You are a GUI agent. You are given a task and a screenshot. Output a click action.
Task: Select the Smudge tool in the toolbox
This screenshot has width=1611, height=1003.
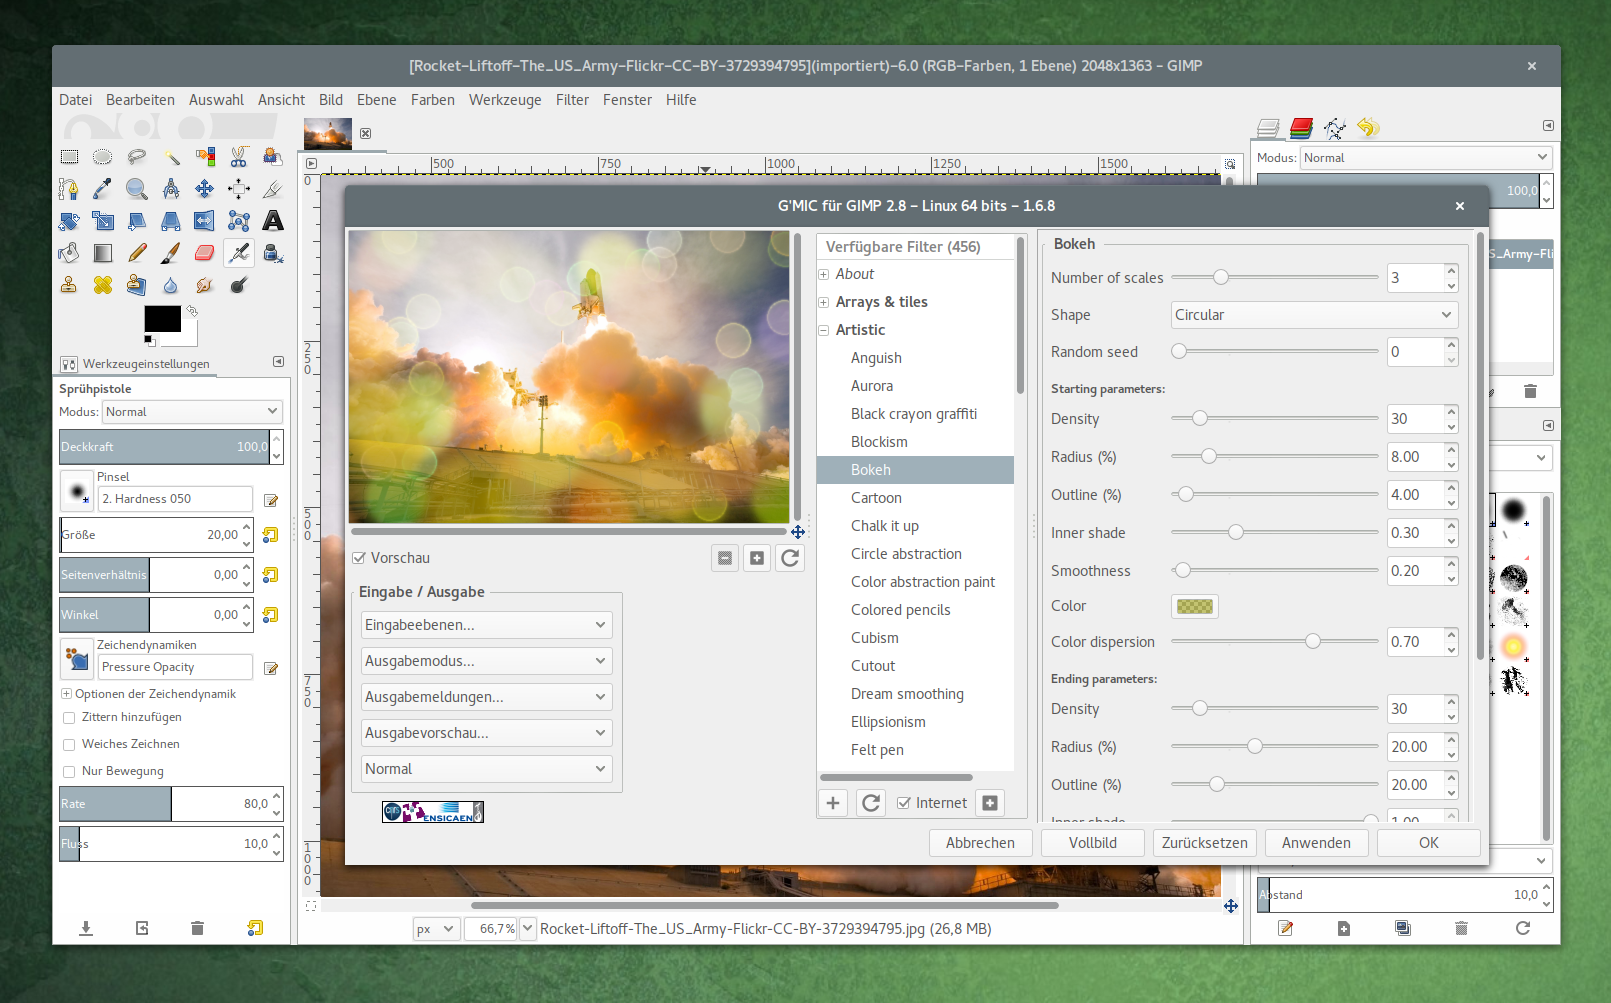203,285
